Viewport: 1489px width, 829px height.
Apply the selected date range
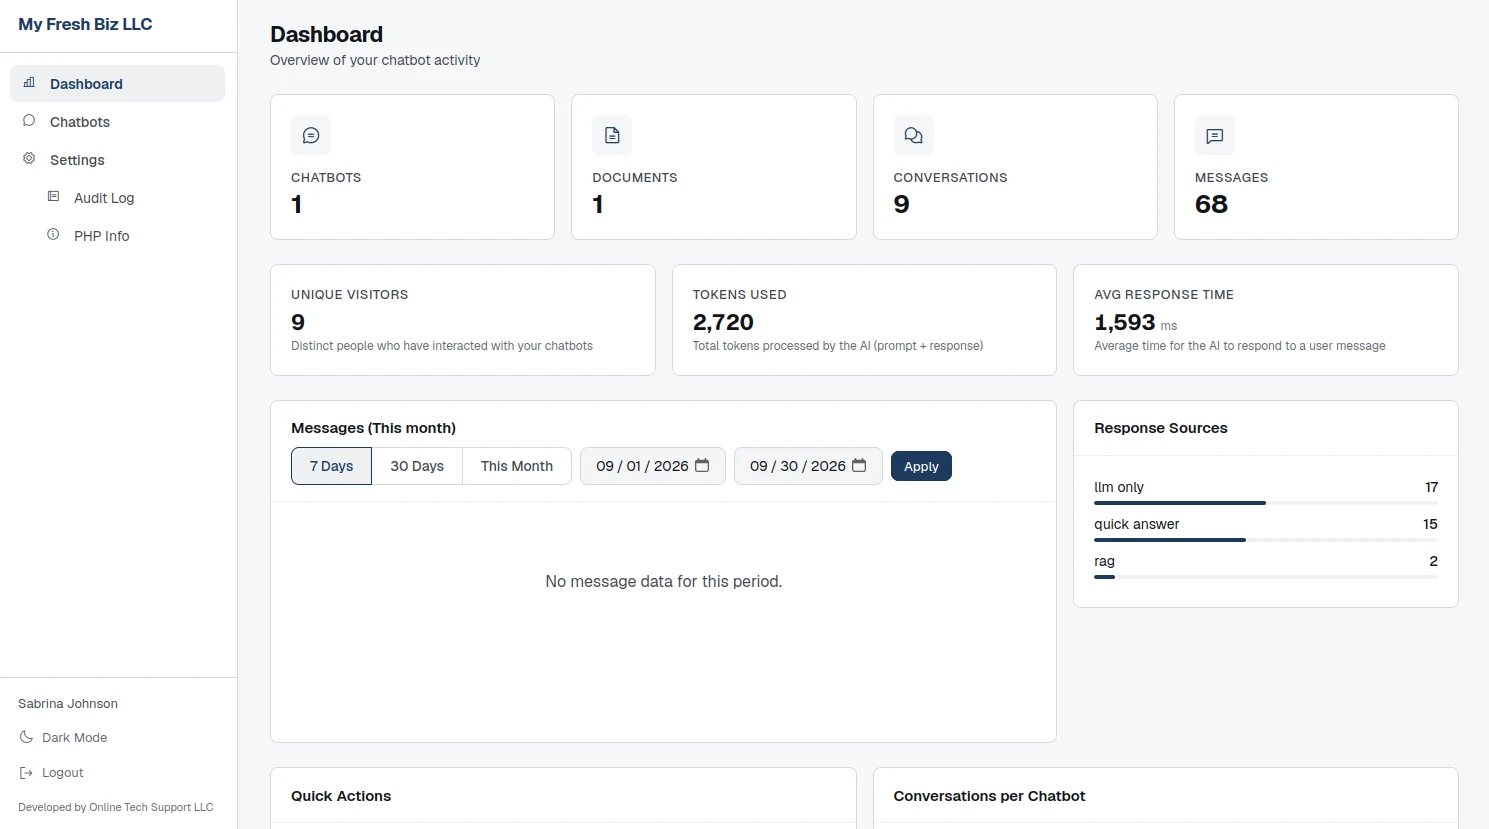[x=921, y=466]
